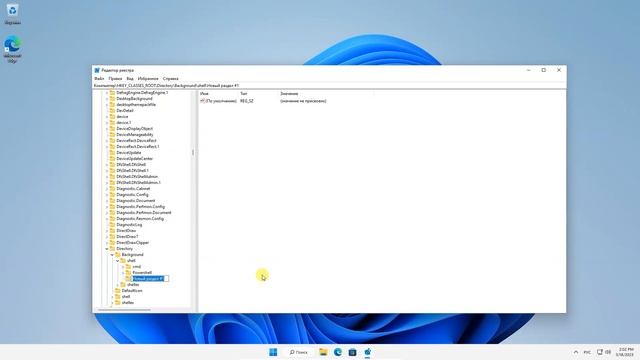Select DeviceDisplayObject key in tree
Screen dimensions: 640x360
[134, 129]
